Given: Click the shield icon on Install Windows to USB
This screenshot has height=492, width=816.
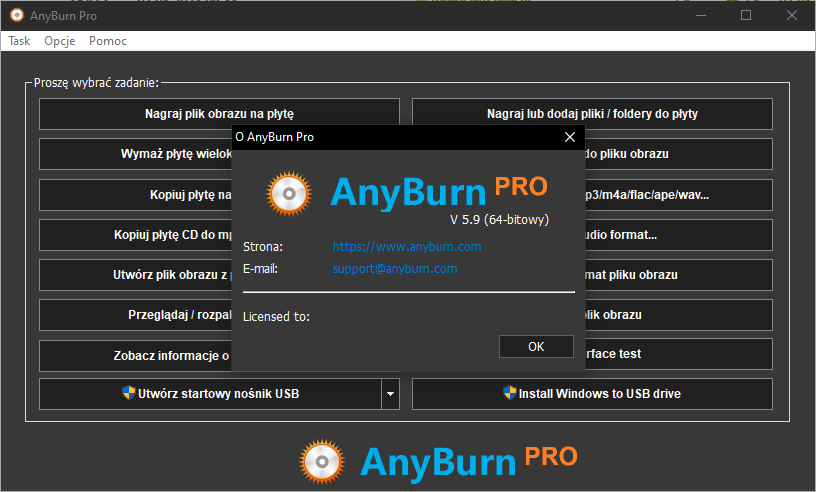Looking at the screenshot, I should (509, 393).
